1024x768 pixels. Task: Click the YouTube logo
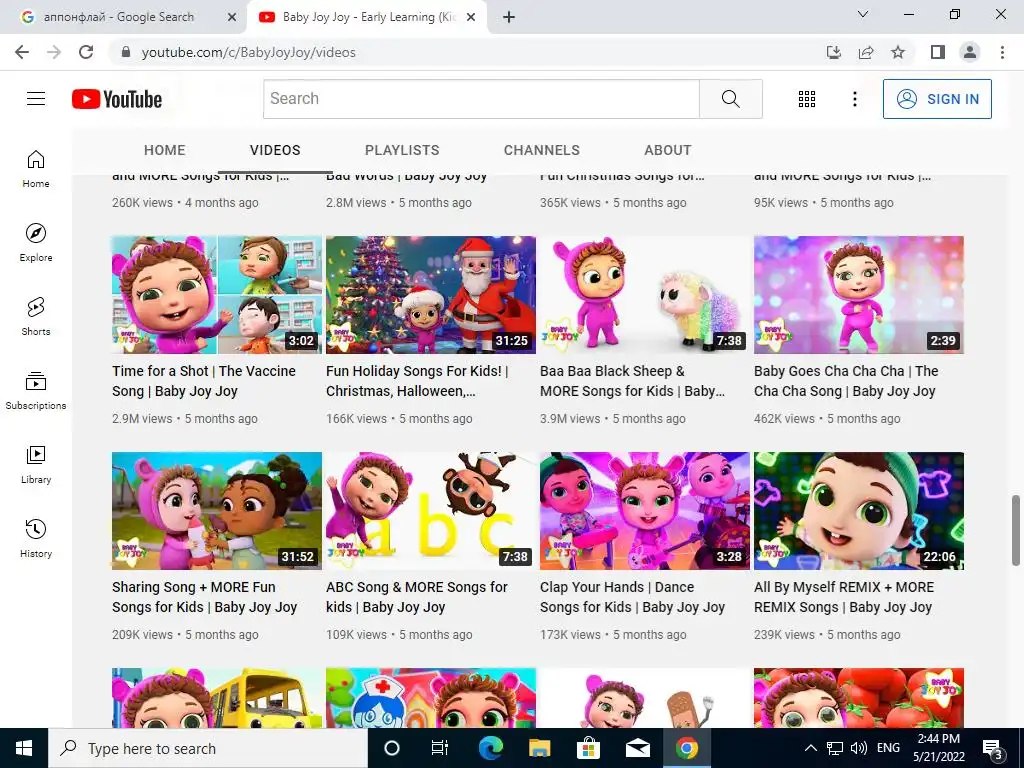pyautogui.click(x=117, y=99)
